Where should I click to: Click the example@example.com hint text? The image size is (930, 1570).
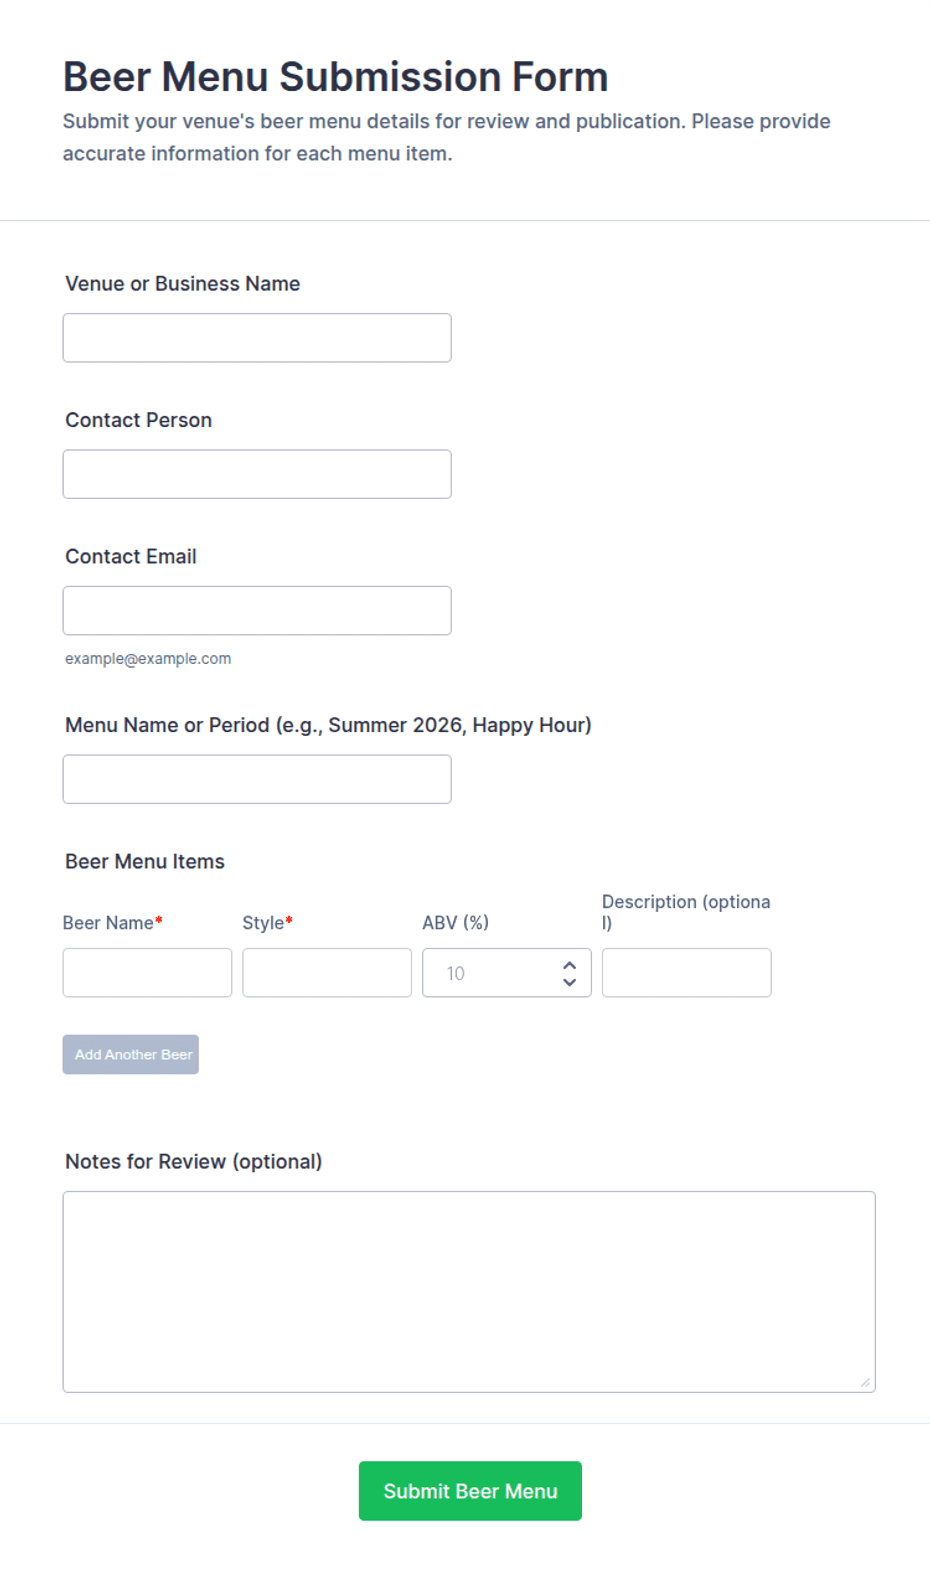(x=148, y=659)
